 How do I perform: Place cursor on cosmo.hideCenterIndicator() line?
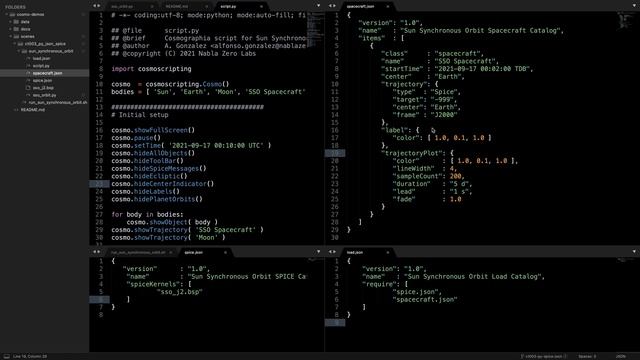click(162, 184)
